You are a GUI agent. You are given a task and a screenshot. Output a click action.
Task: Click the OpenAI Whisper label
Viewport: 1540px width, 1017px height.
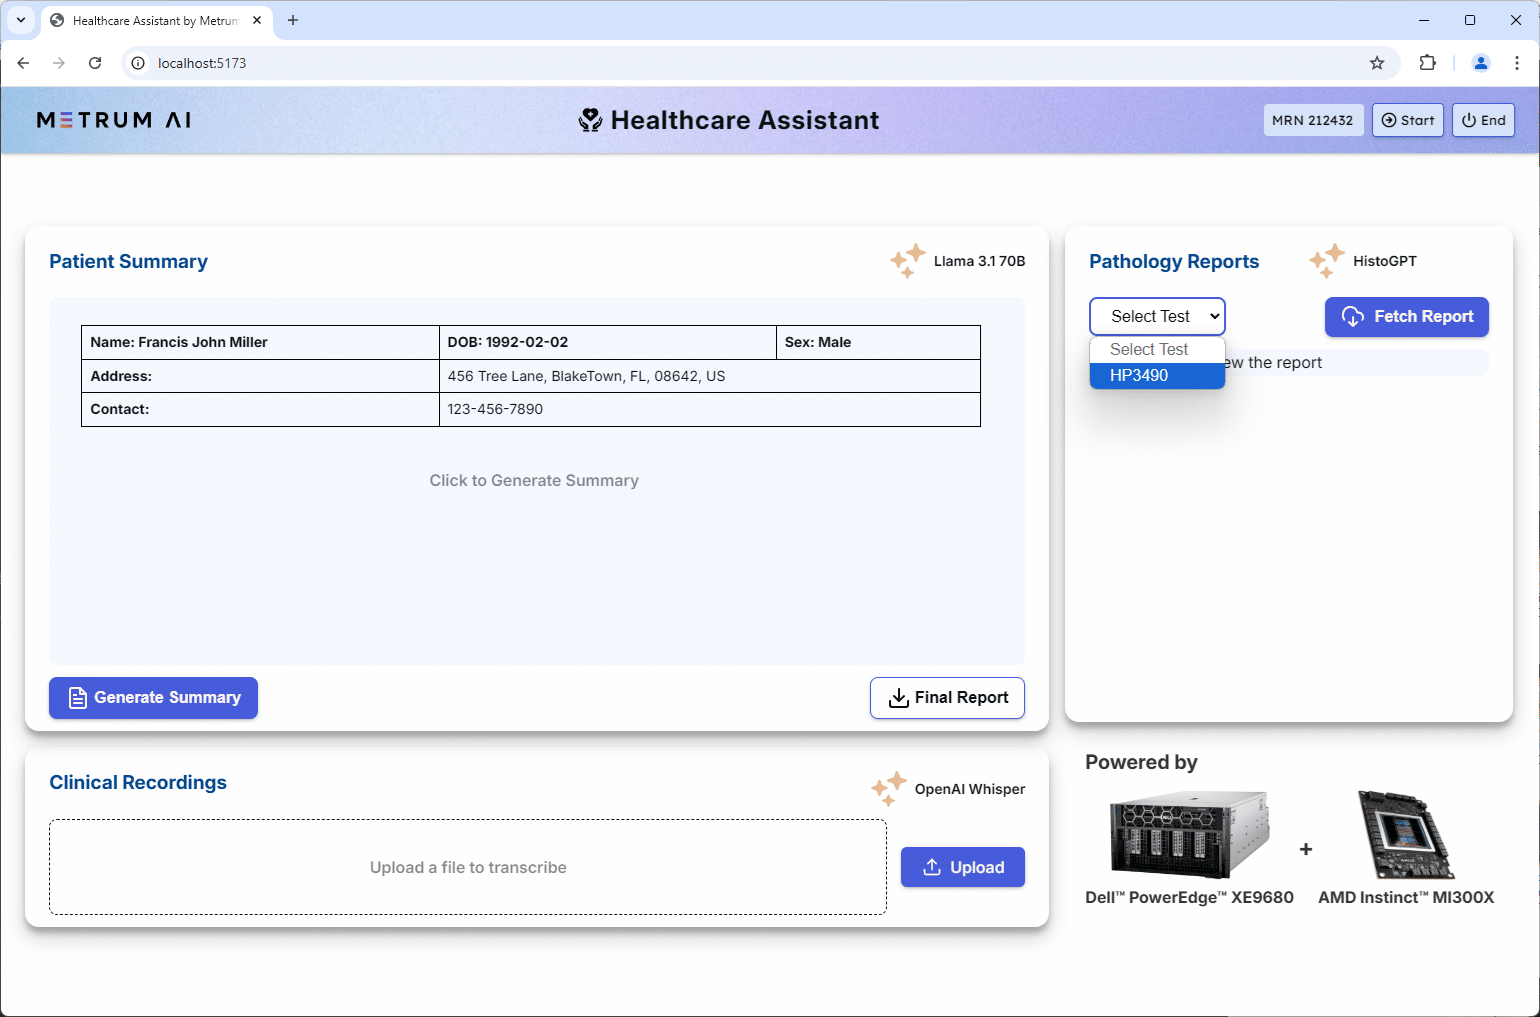click(970, 789)
